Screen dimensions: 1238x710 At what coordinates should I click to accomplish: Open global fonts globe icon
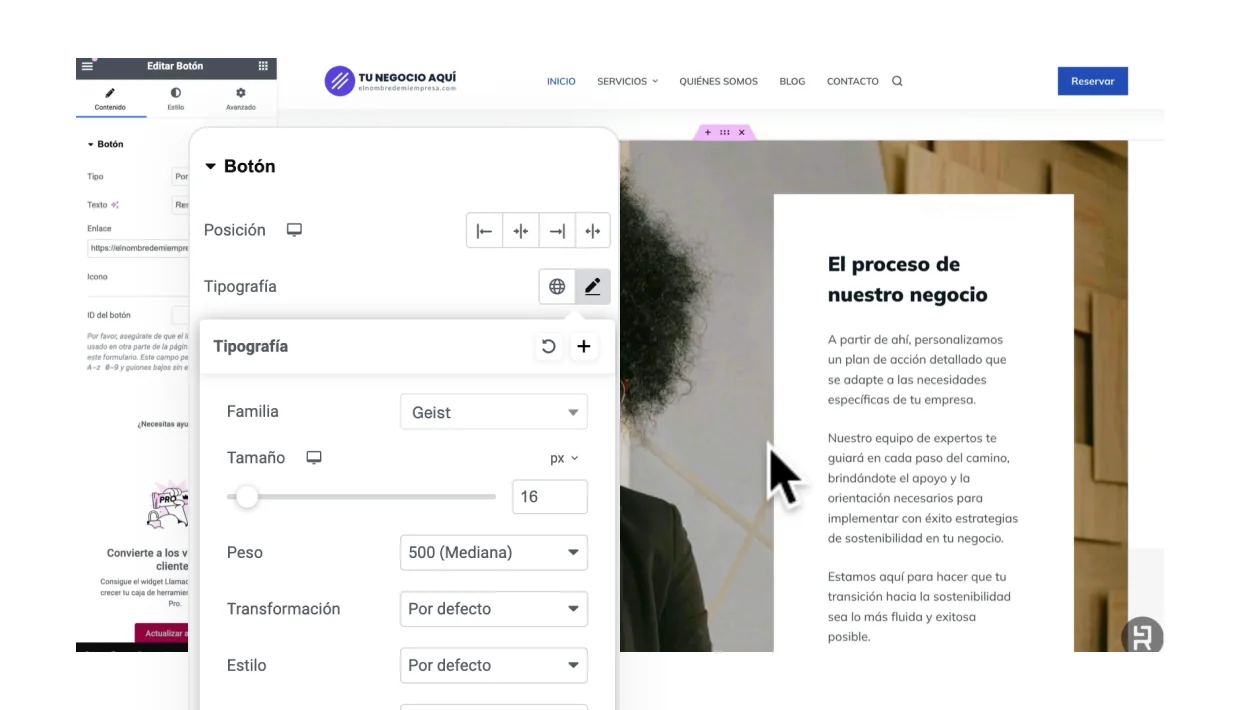click(x=557, y=287)
